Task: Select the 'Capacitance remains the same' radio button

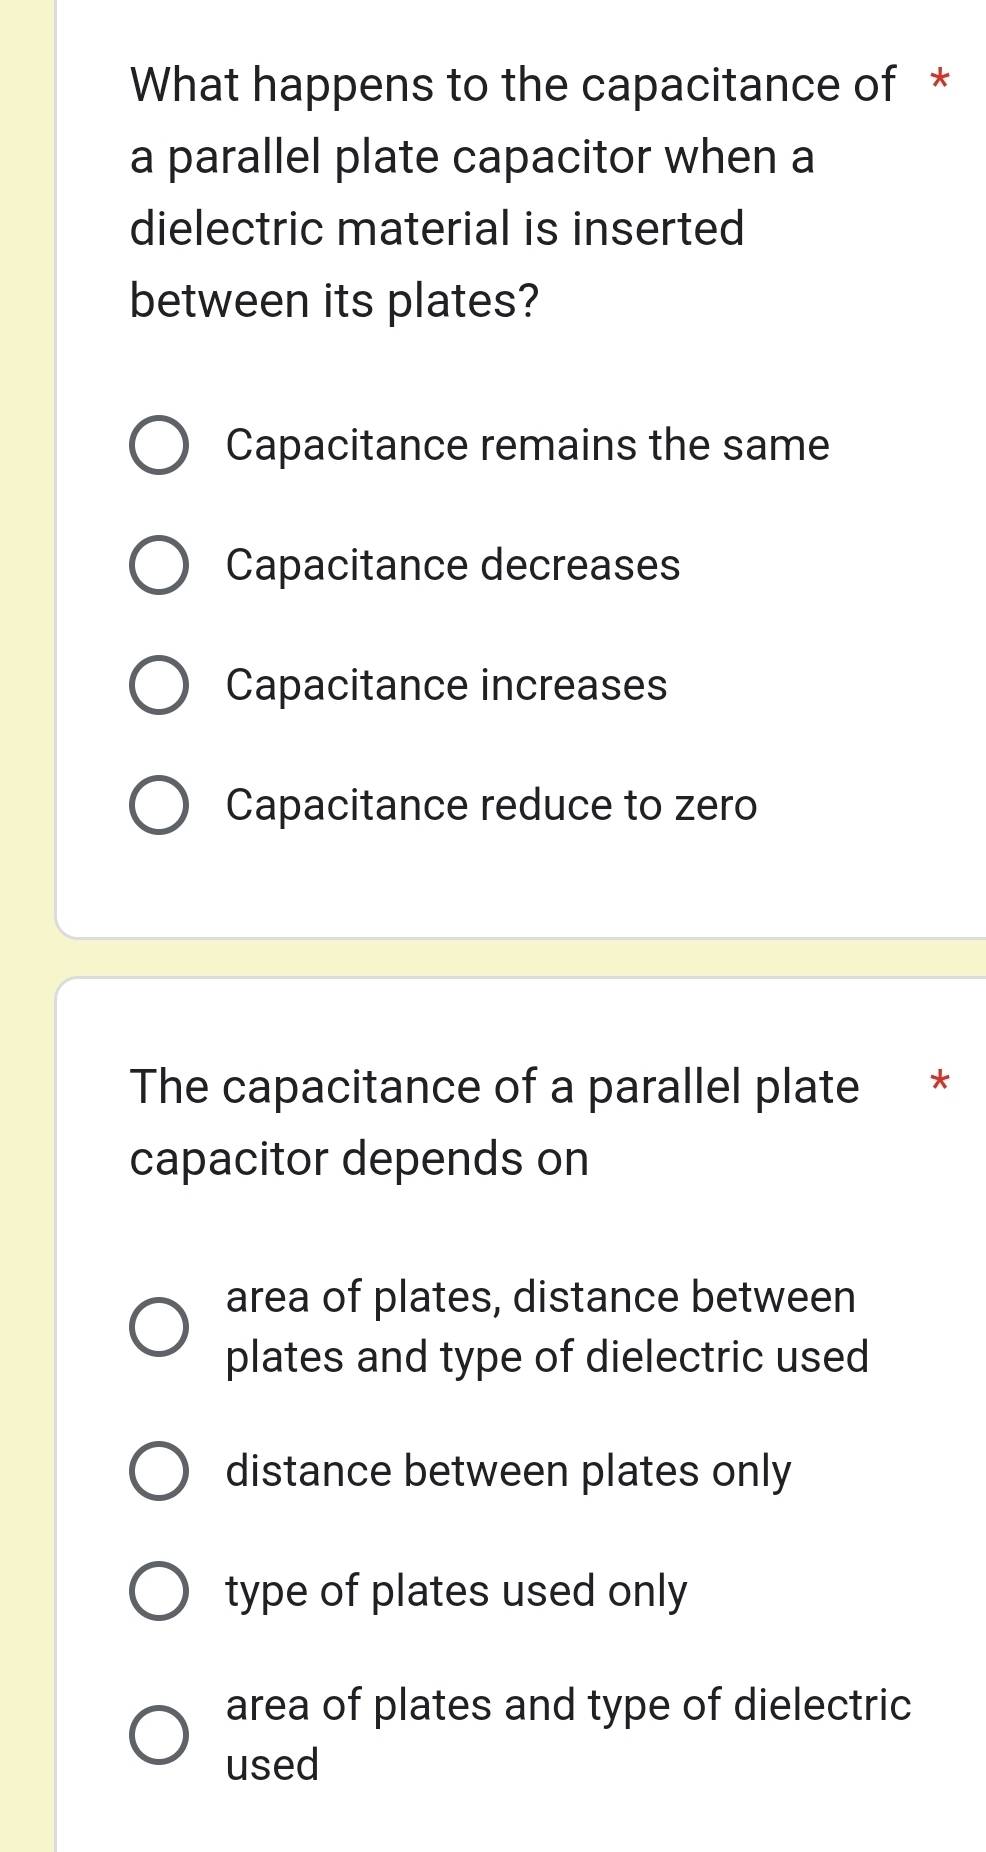Action: [159, 446]
